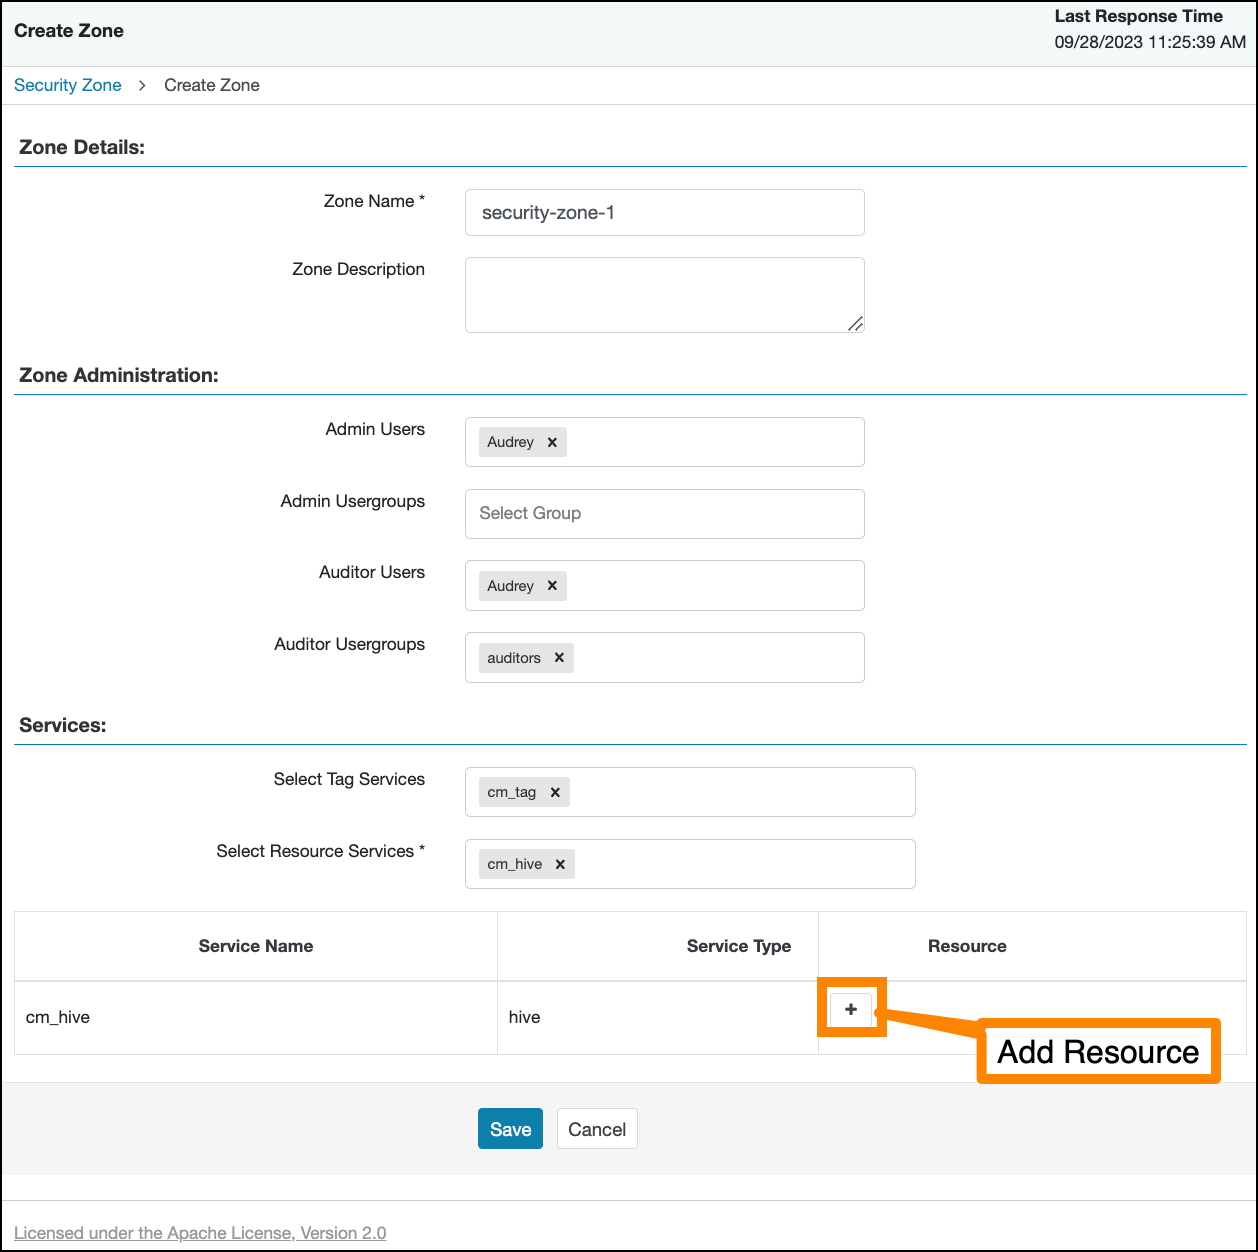Image resolution: width=1258 pixels, height=1252 pixels.
Task: Save the new security zone
Action: point(510,1129)
